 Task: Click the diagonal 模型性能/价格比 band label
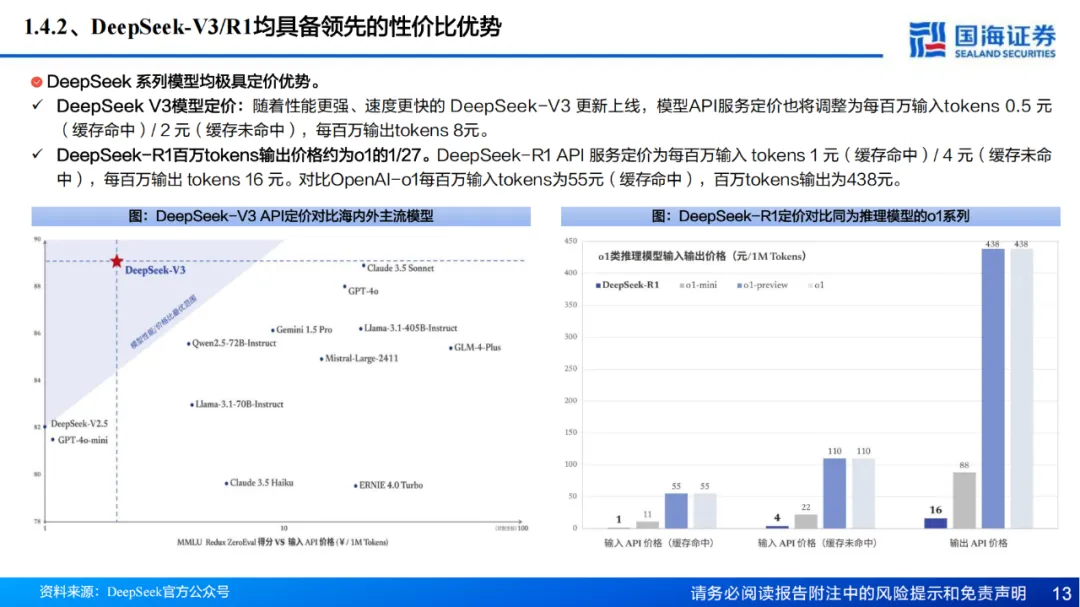pos(163,322)
